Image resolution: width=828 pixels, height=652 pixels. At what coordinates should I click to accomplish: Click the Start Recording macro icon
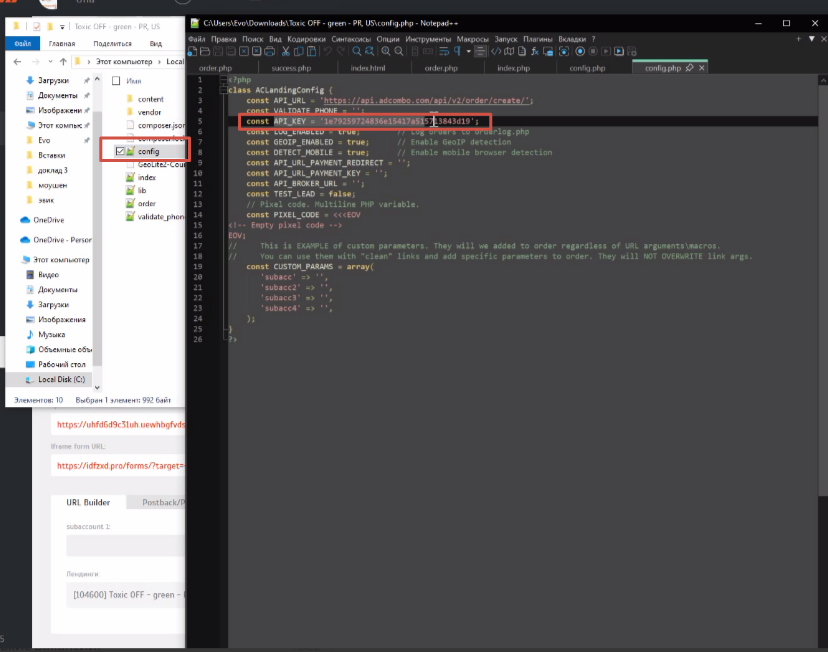click(x=580, y=51)
